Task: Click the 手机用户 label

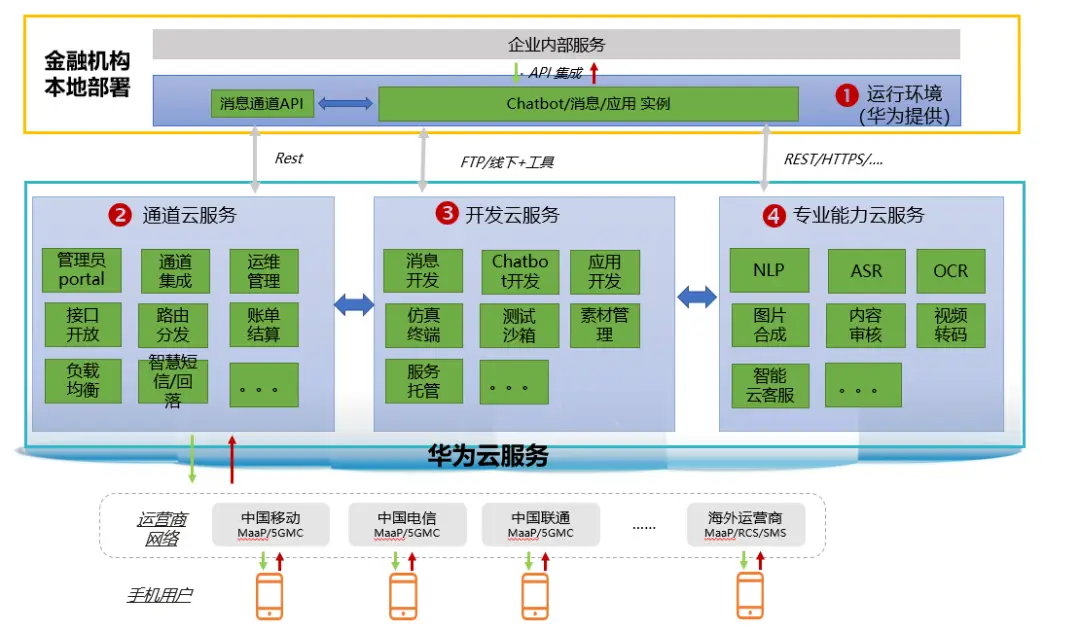Action: (x=160, y=595)
